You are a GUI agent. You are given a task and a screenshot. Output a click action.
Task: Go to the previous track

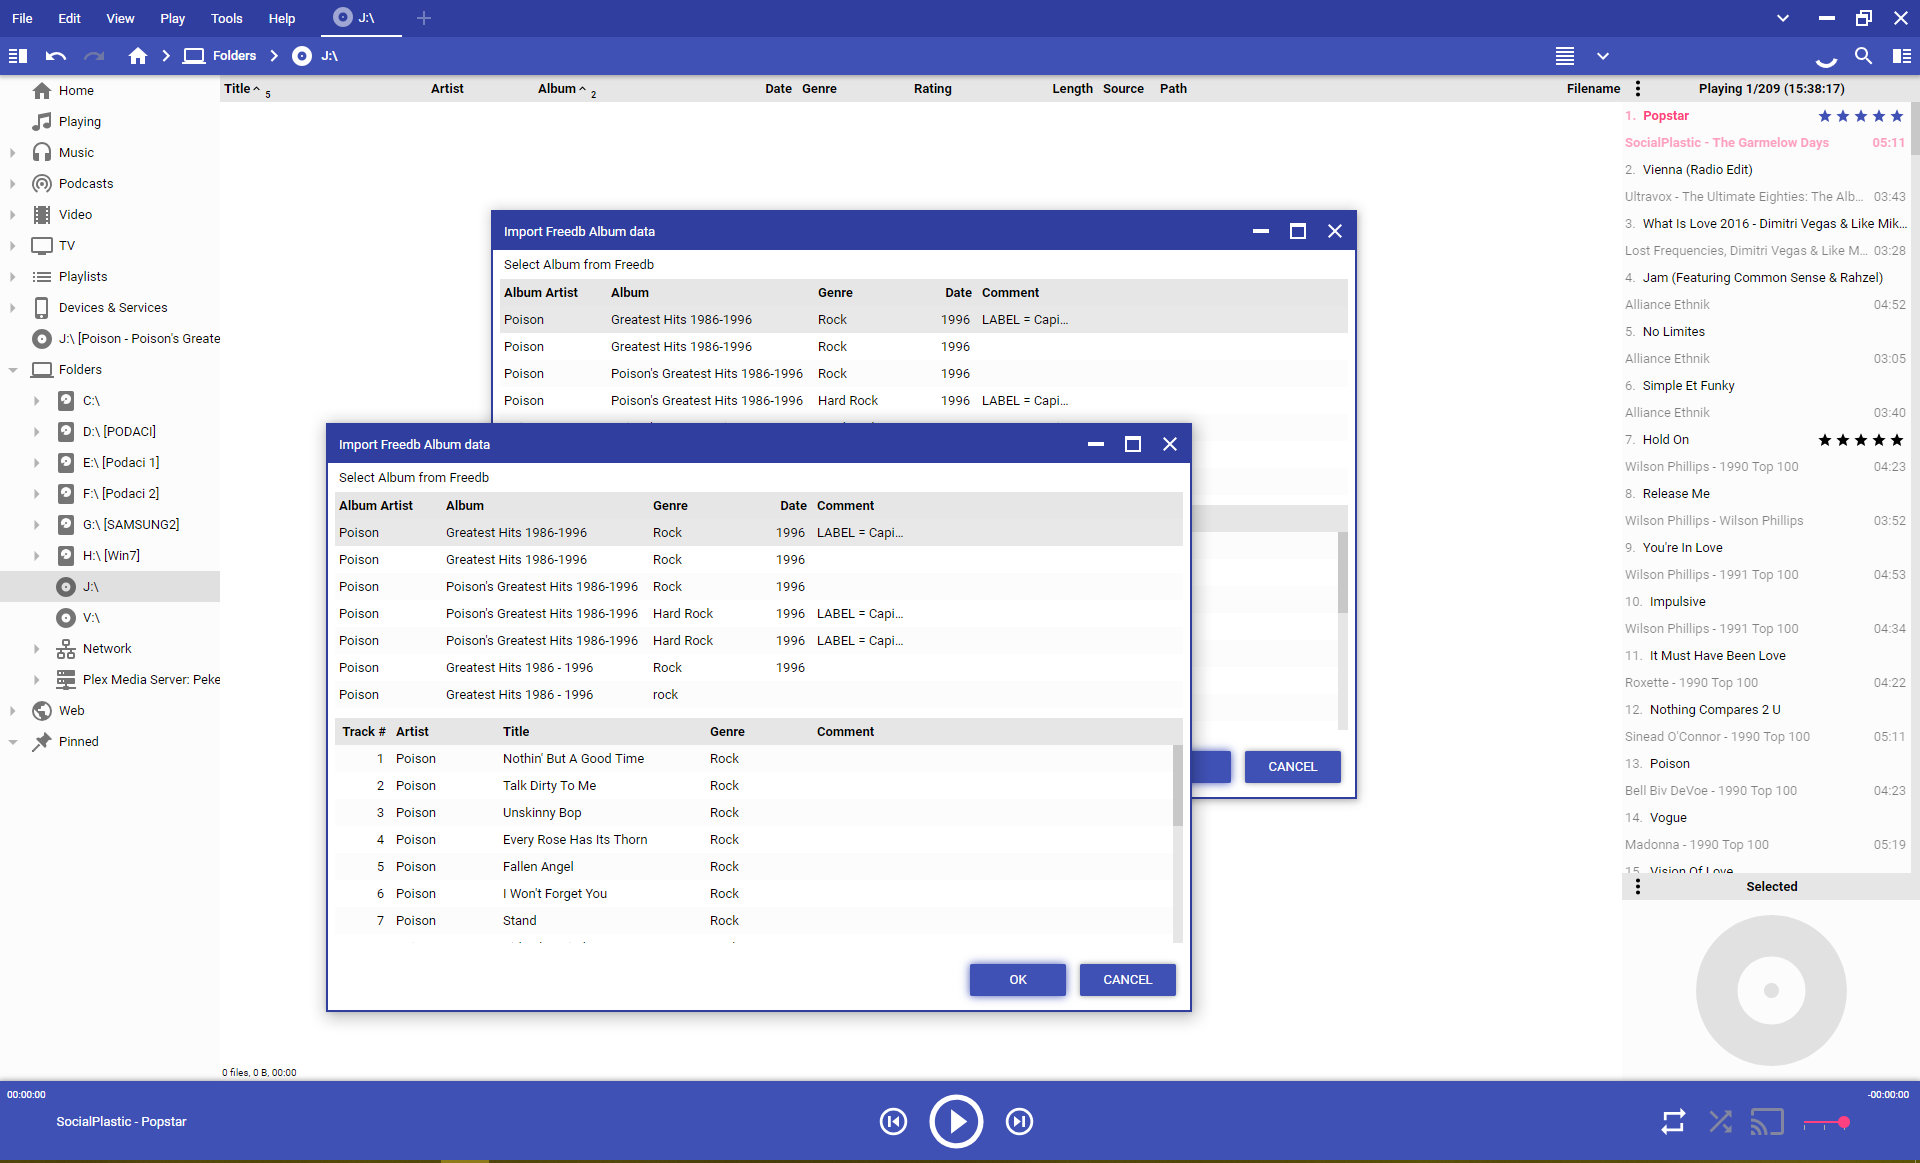893,1121
